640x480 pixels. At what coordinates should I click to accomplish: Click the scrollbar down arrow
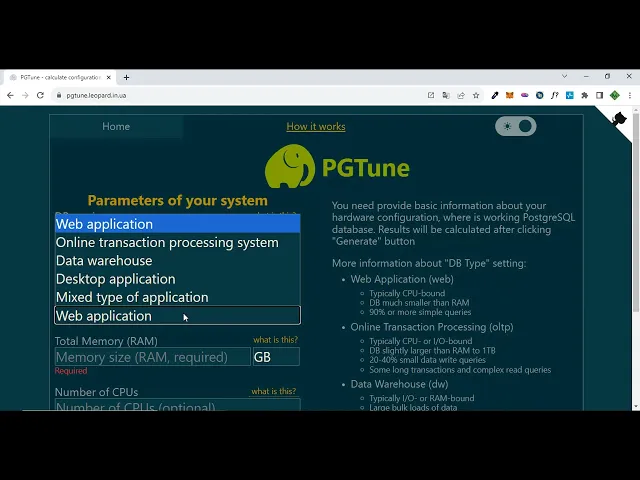tap(636, 407)
